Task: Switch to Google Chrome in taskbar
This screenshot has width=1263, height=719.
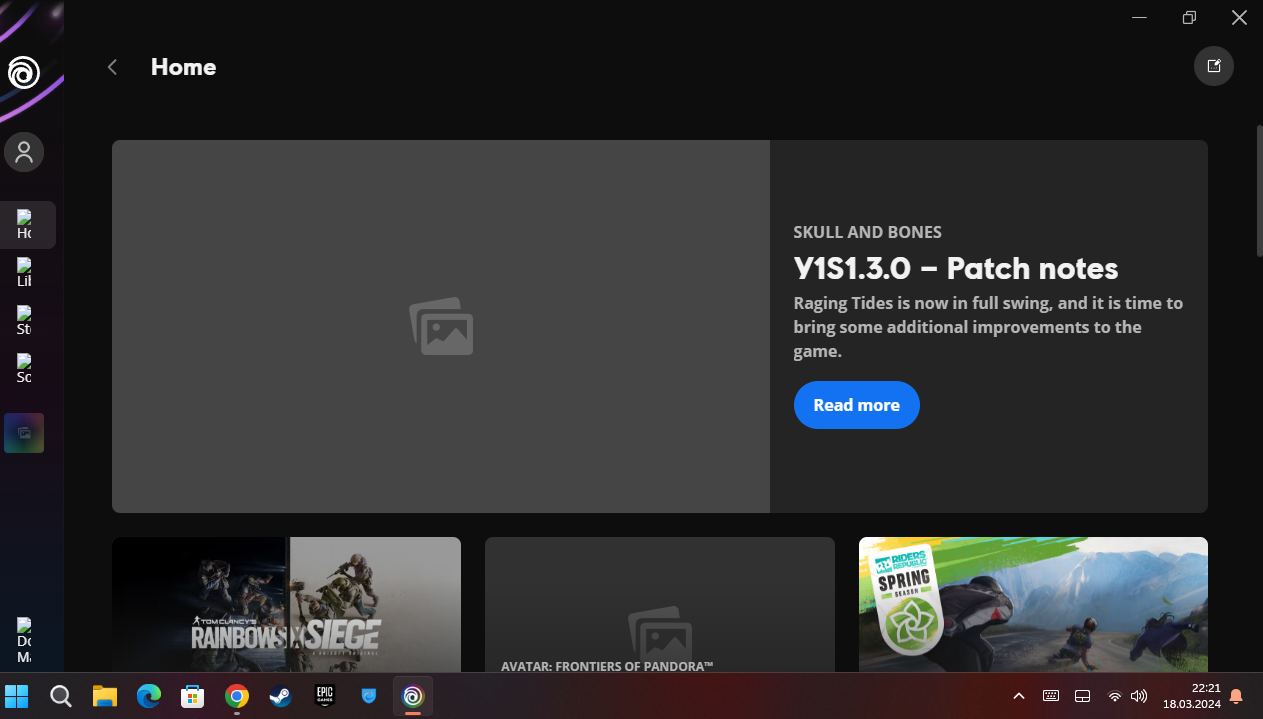Action: click(x=237, y=696)
